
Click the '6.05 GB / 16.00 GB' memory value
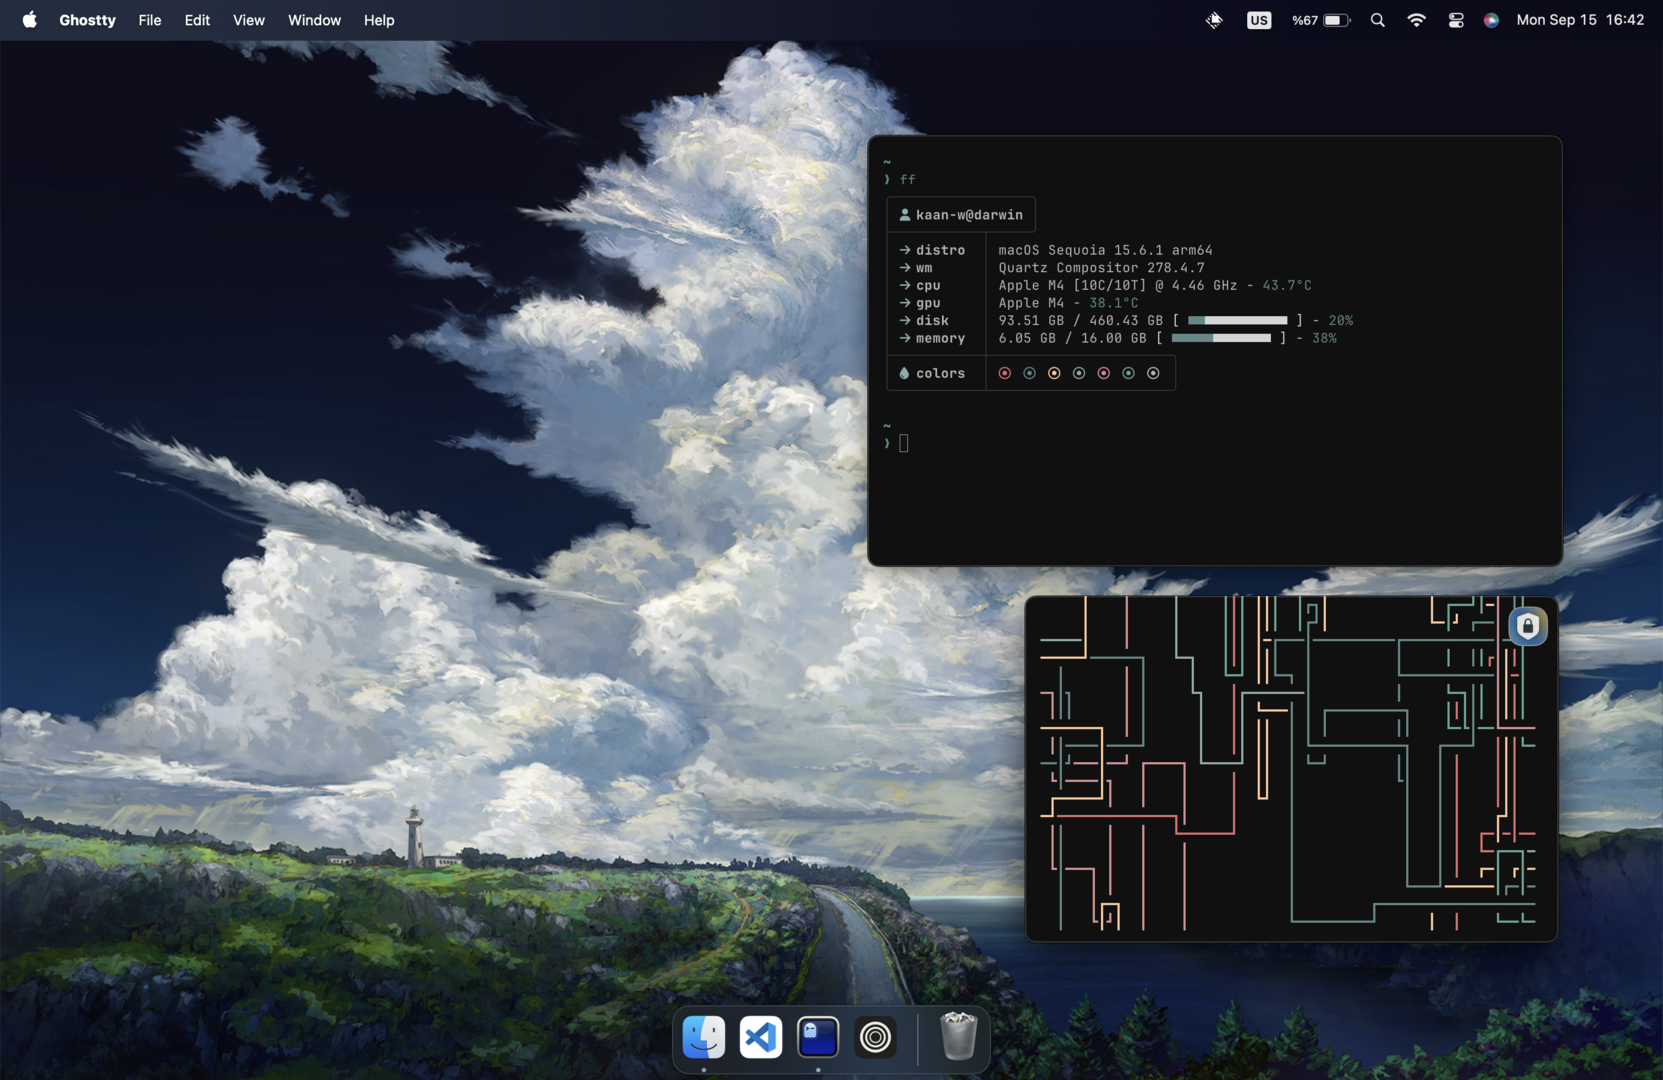tap(1072, 338)
